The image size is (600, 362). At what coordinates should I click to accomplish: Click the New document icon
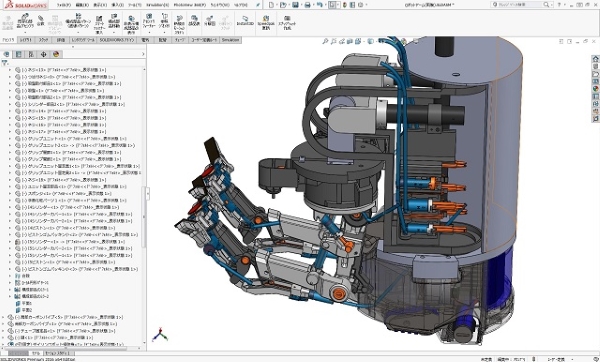point(271,5)
